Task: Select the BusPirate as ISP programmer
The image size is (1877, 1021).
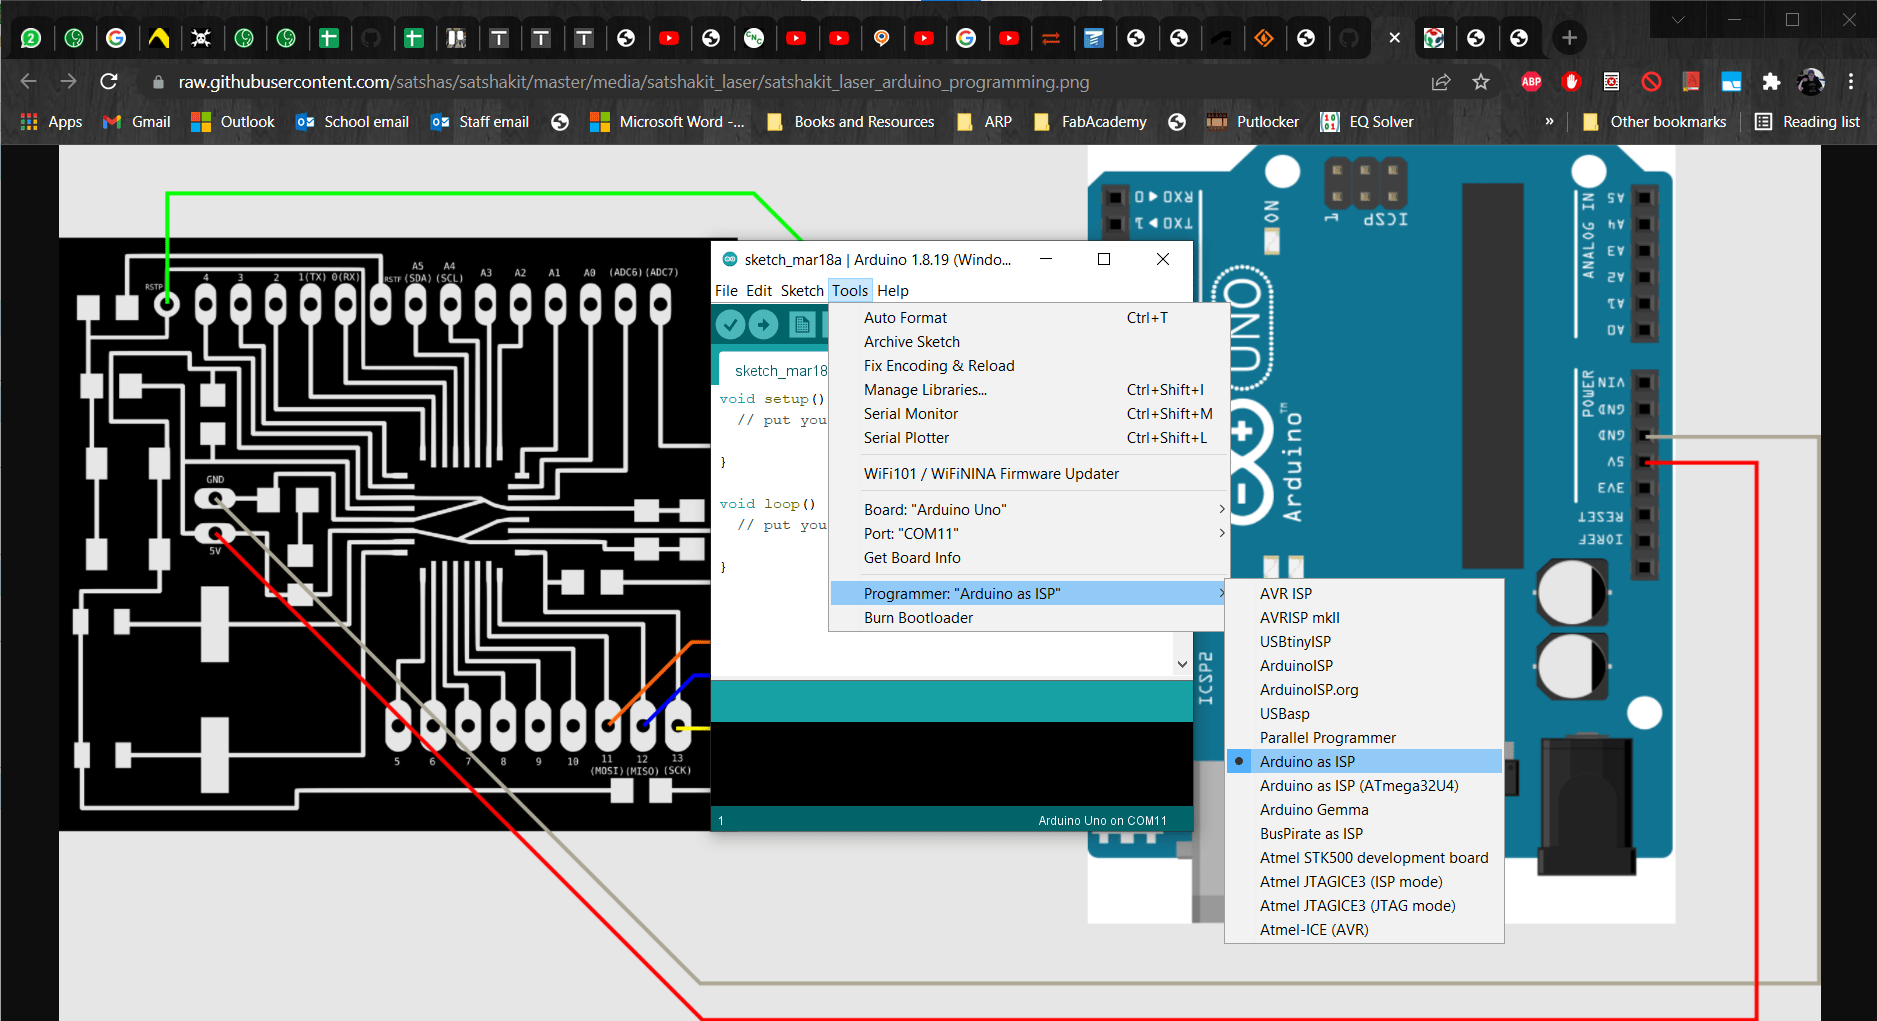Action: 1364,833
